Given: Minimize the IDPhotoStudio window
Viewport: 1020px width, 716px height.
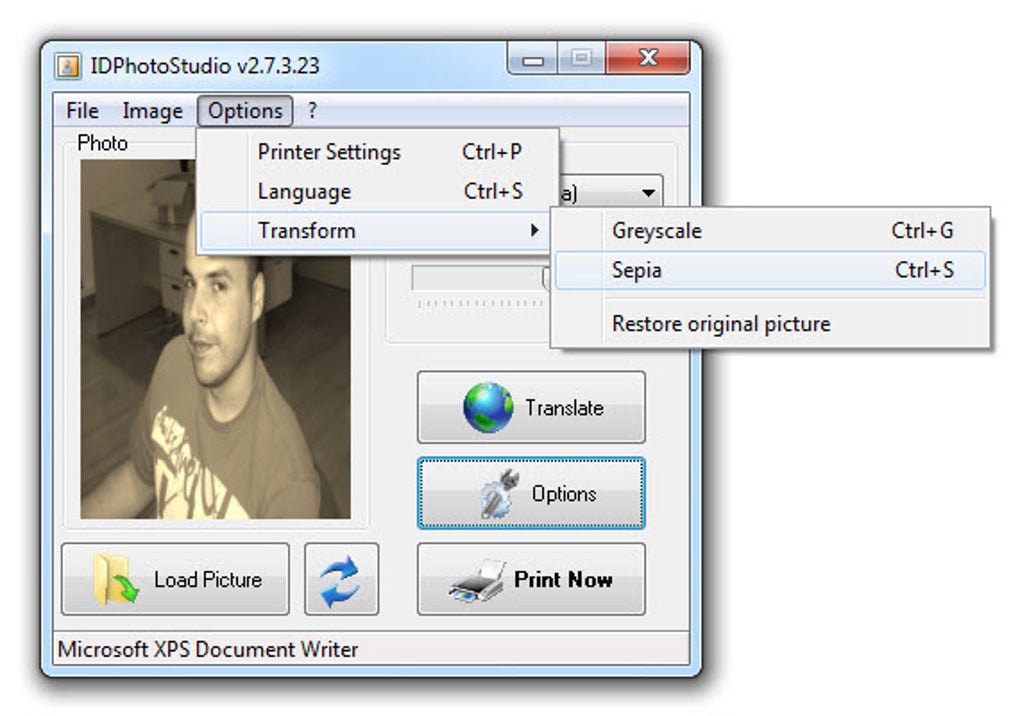Looking at the screenshot, I should pos(533,60).
